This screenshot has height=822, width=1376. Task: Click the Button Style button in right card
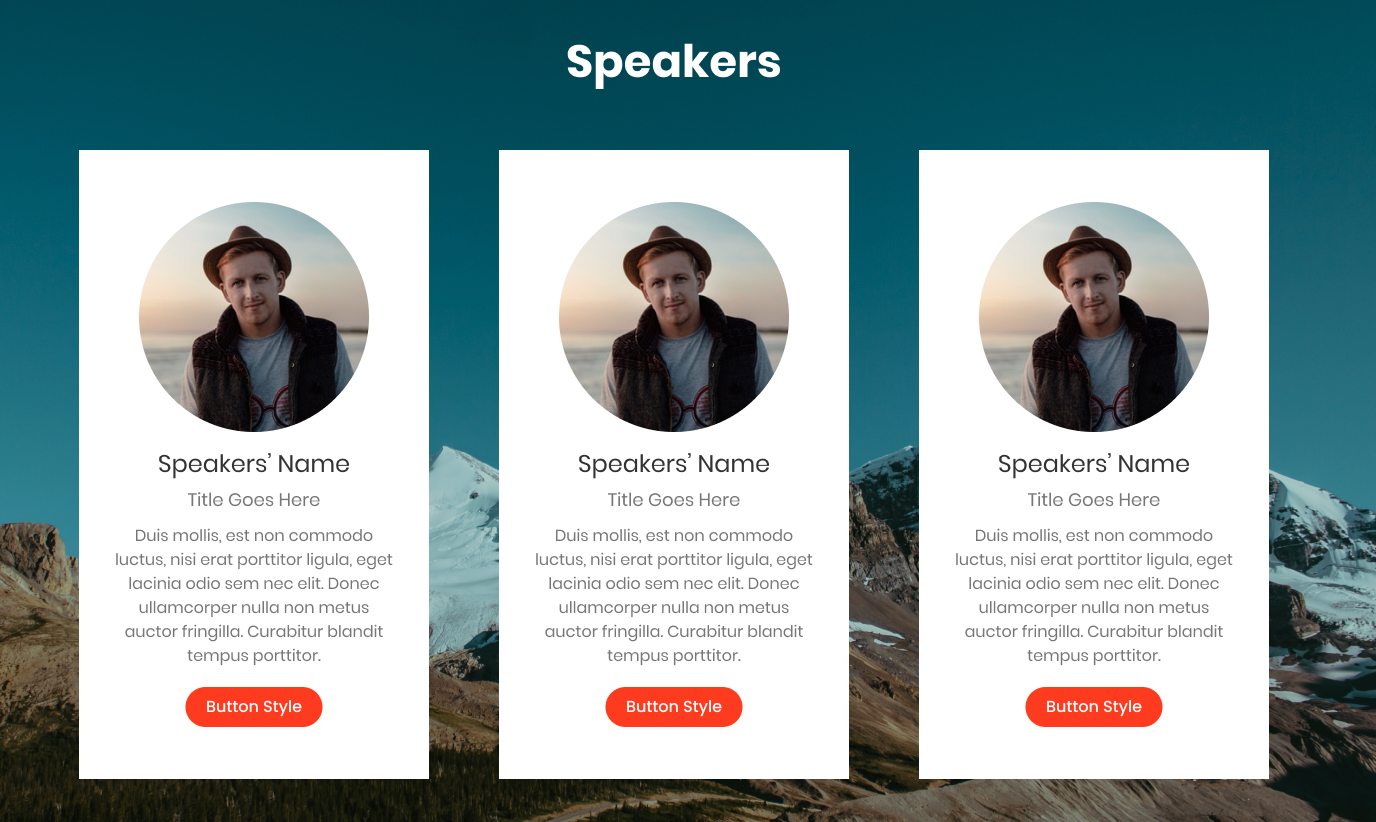tap(1094, 707)
